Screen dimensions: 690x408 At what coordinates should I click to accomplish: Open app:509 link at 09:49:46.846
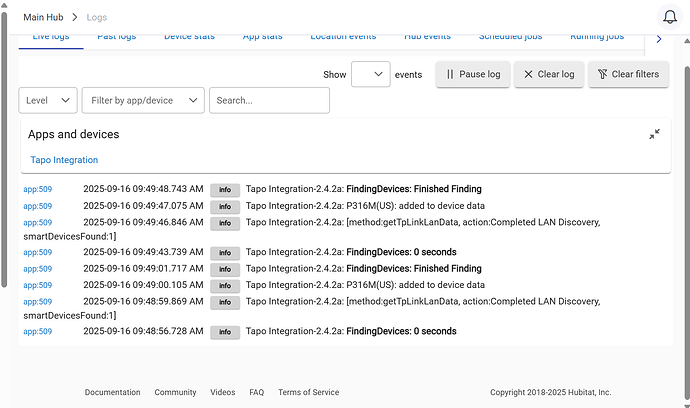point(37,223)
